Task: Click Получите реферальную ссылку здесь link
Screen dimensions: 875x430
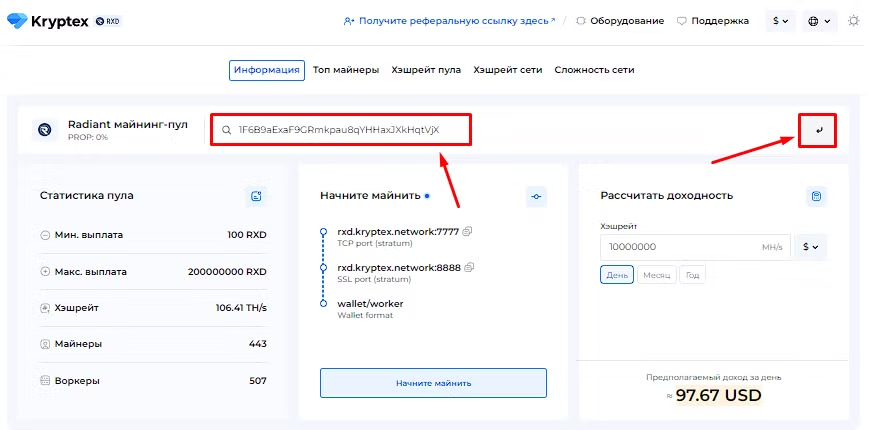Action: [x=450, y=21]
